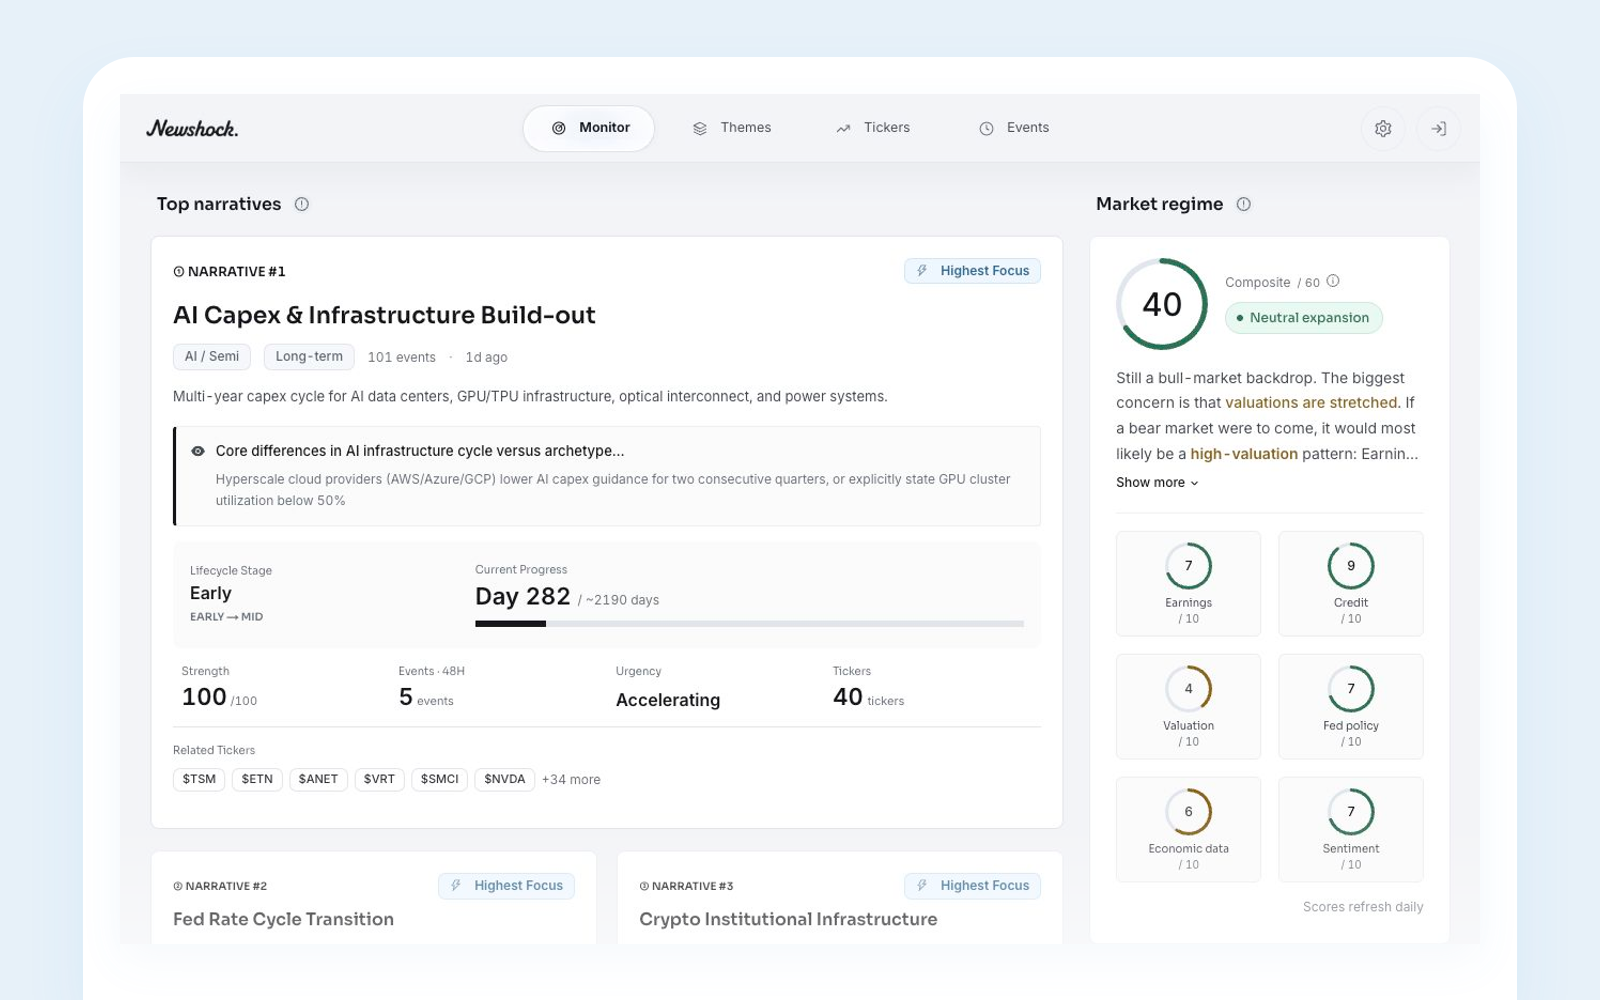Screen dimensions: 1600x1000
Task: Click the 40 tickers value
Action: coord(868,697)
